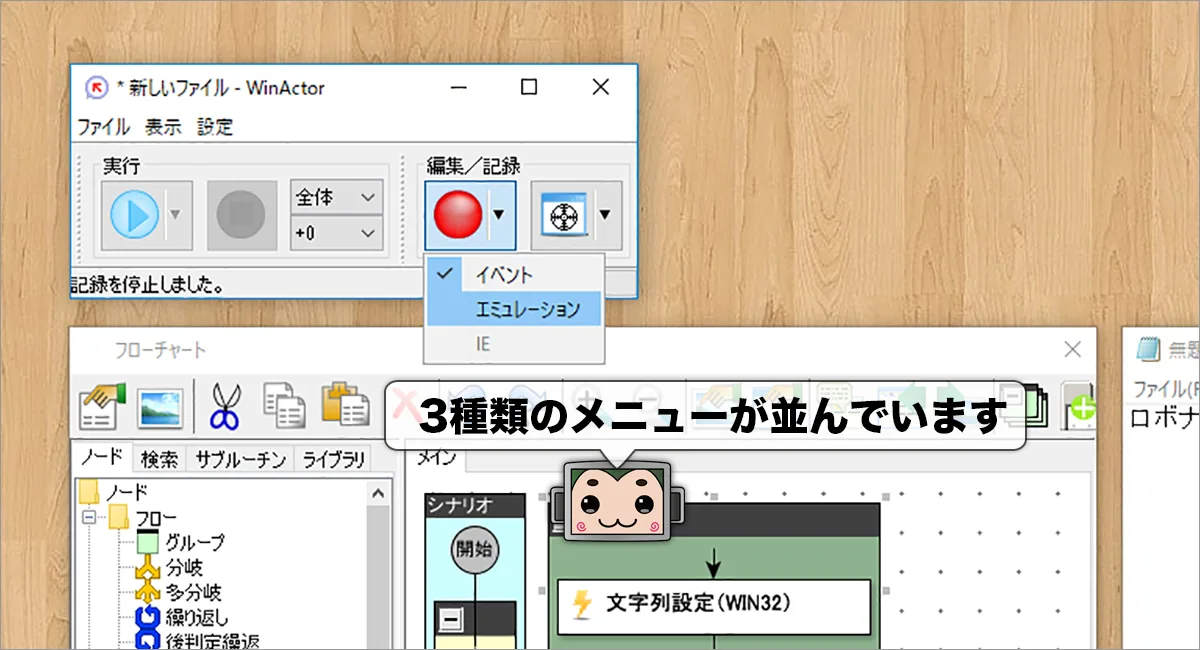
Task: Click the target window selection crosshair icon
Action: 564,215
